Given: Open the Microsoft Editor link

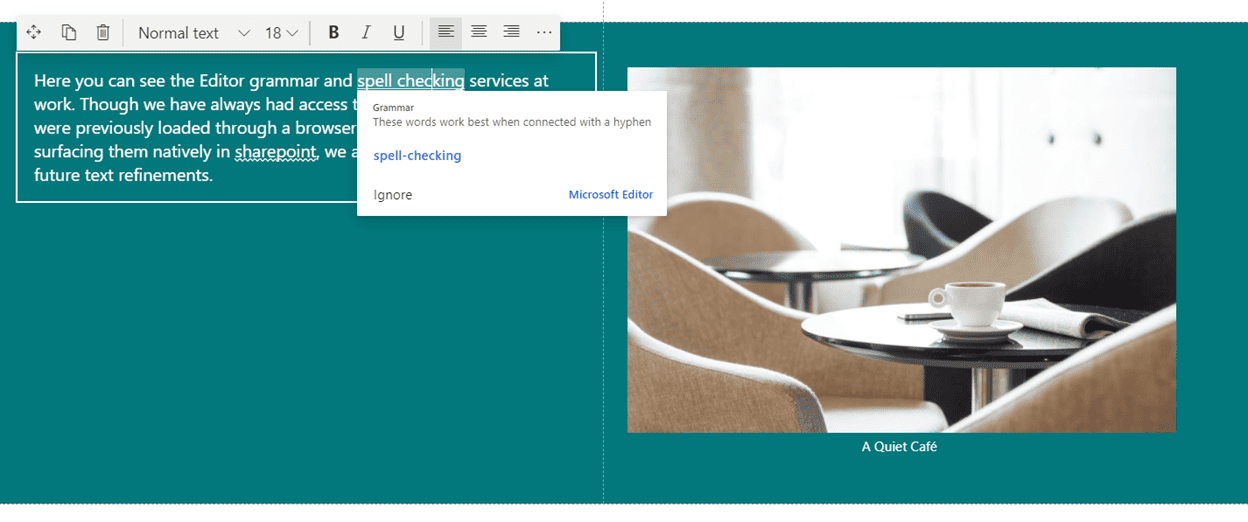Looking at the screenshot, I should (610, 195).
